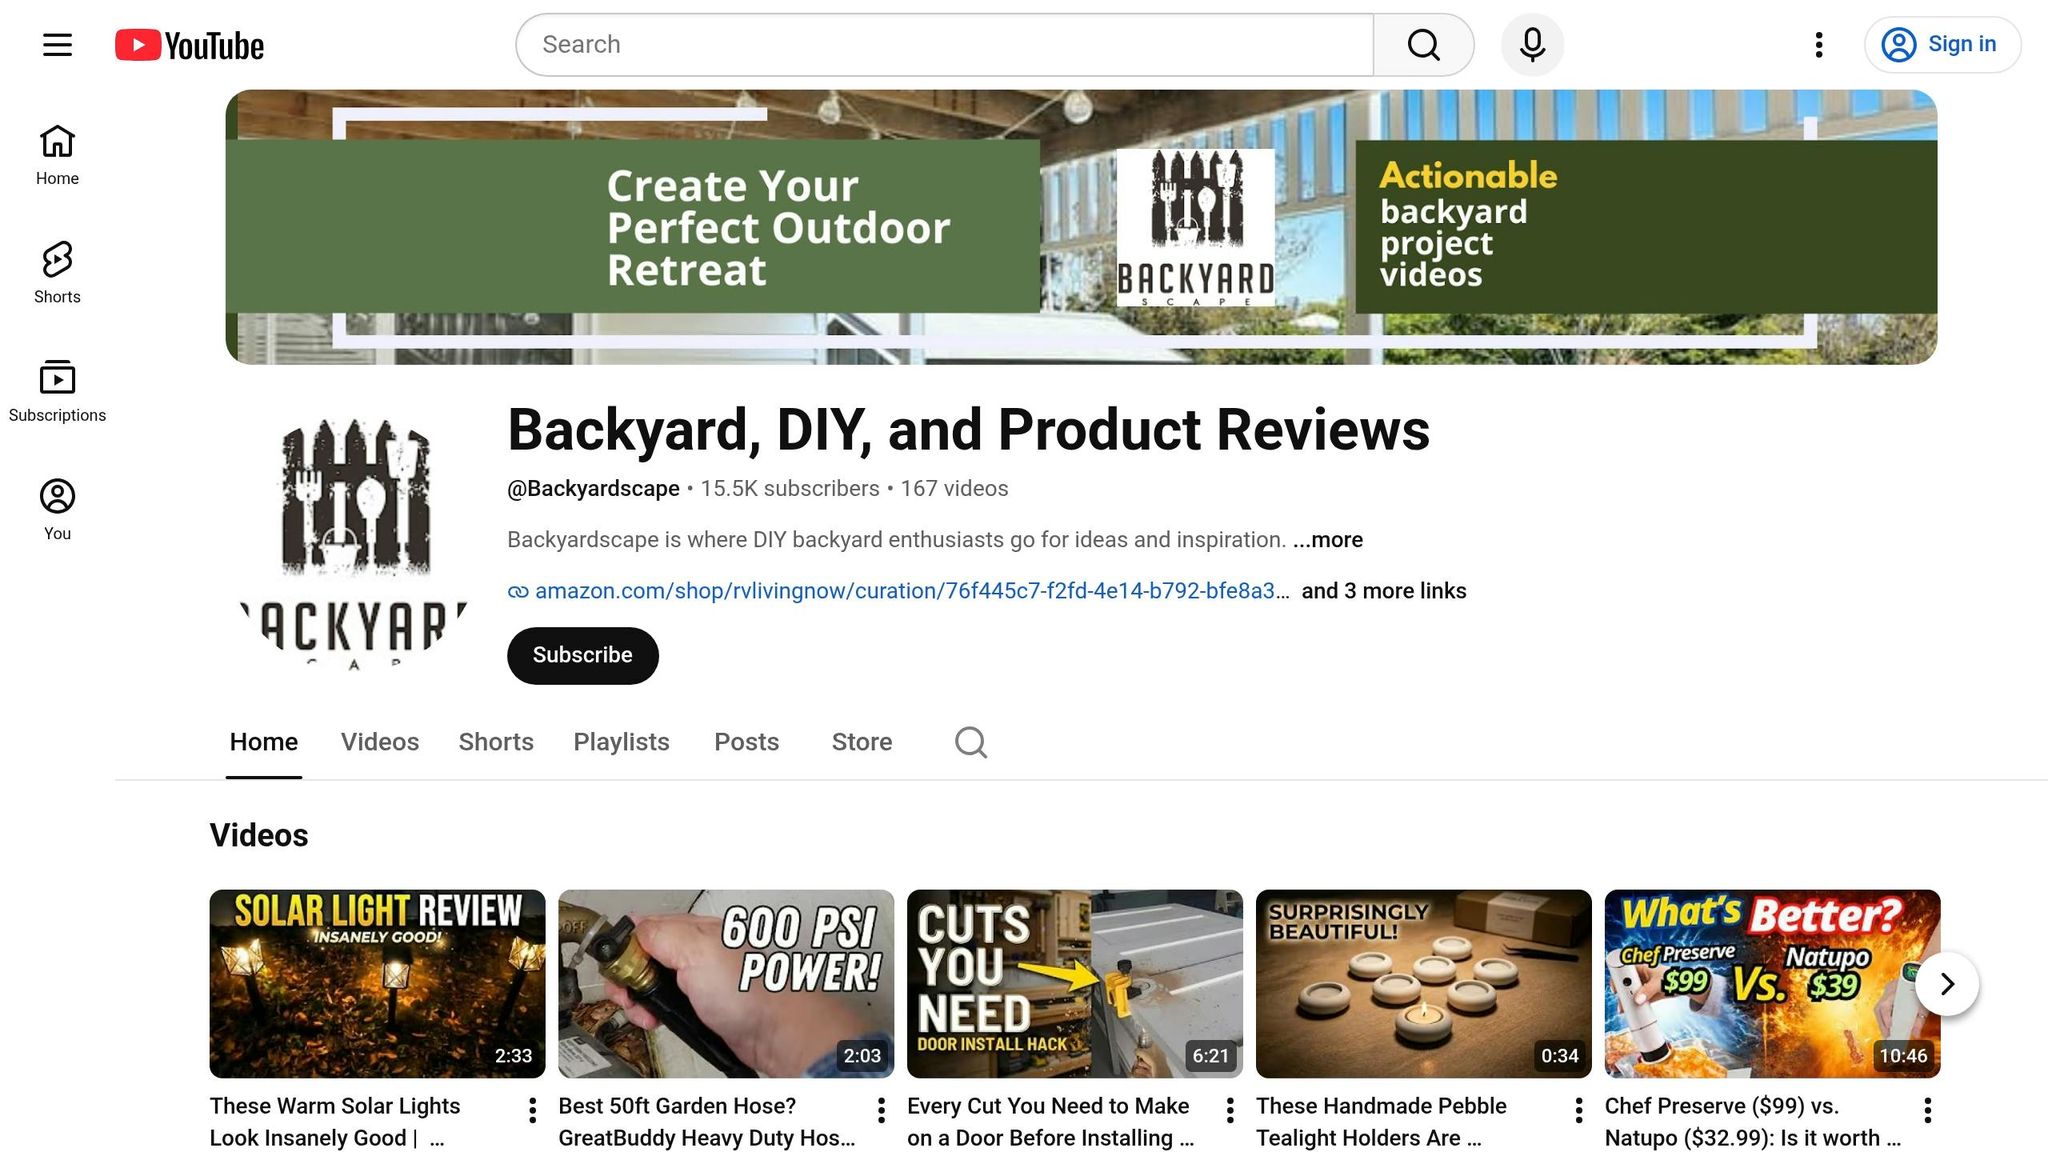2048x1152 pixels.
Task: Open Subscriptions in the sidebar
Action: pyautogui.click(x=57, y=391)
